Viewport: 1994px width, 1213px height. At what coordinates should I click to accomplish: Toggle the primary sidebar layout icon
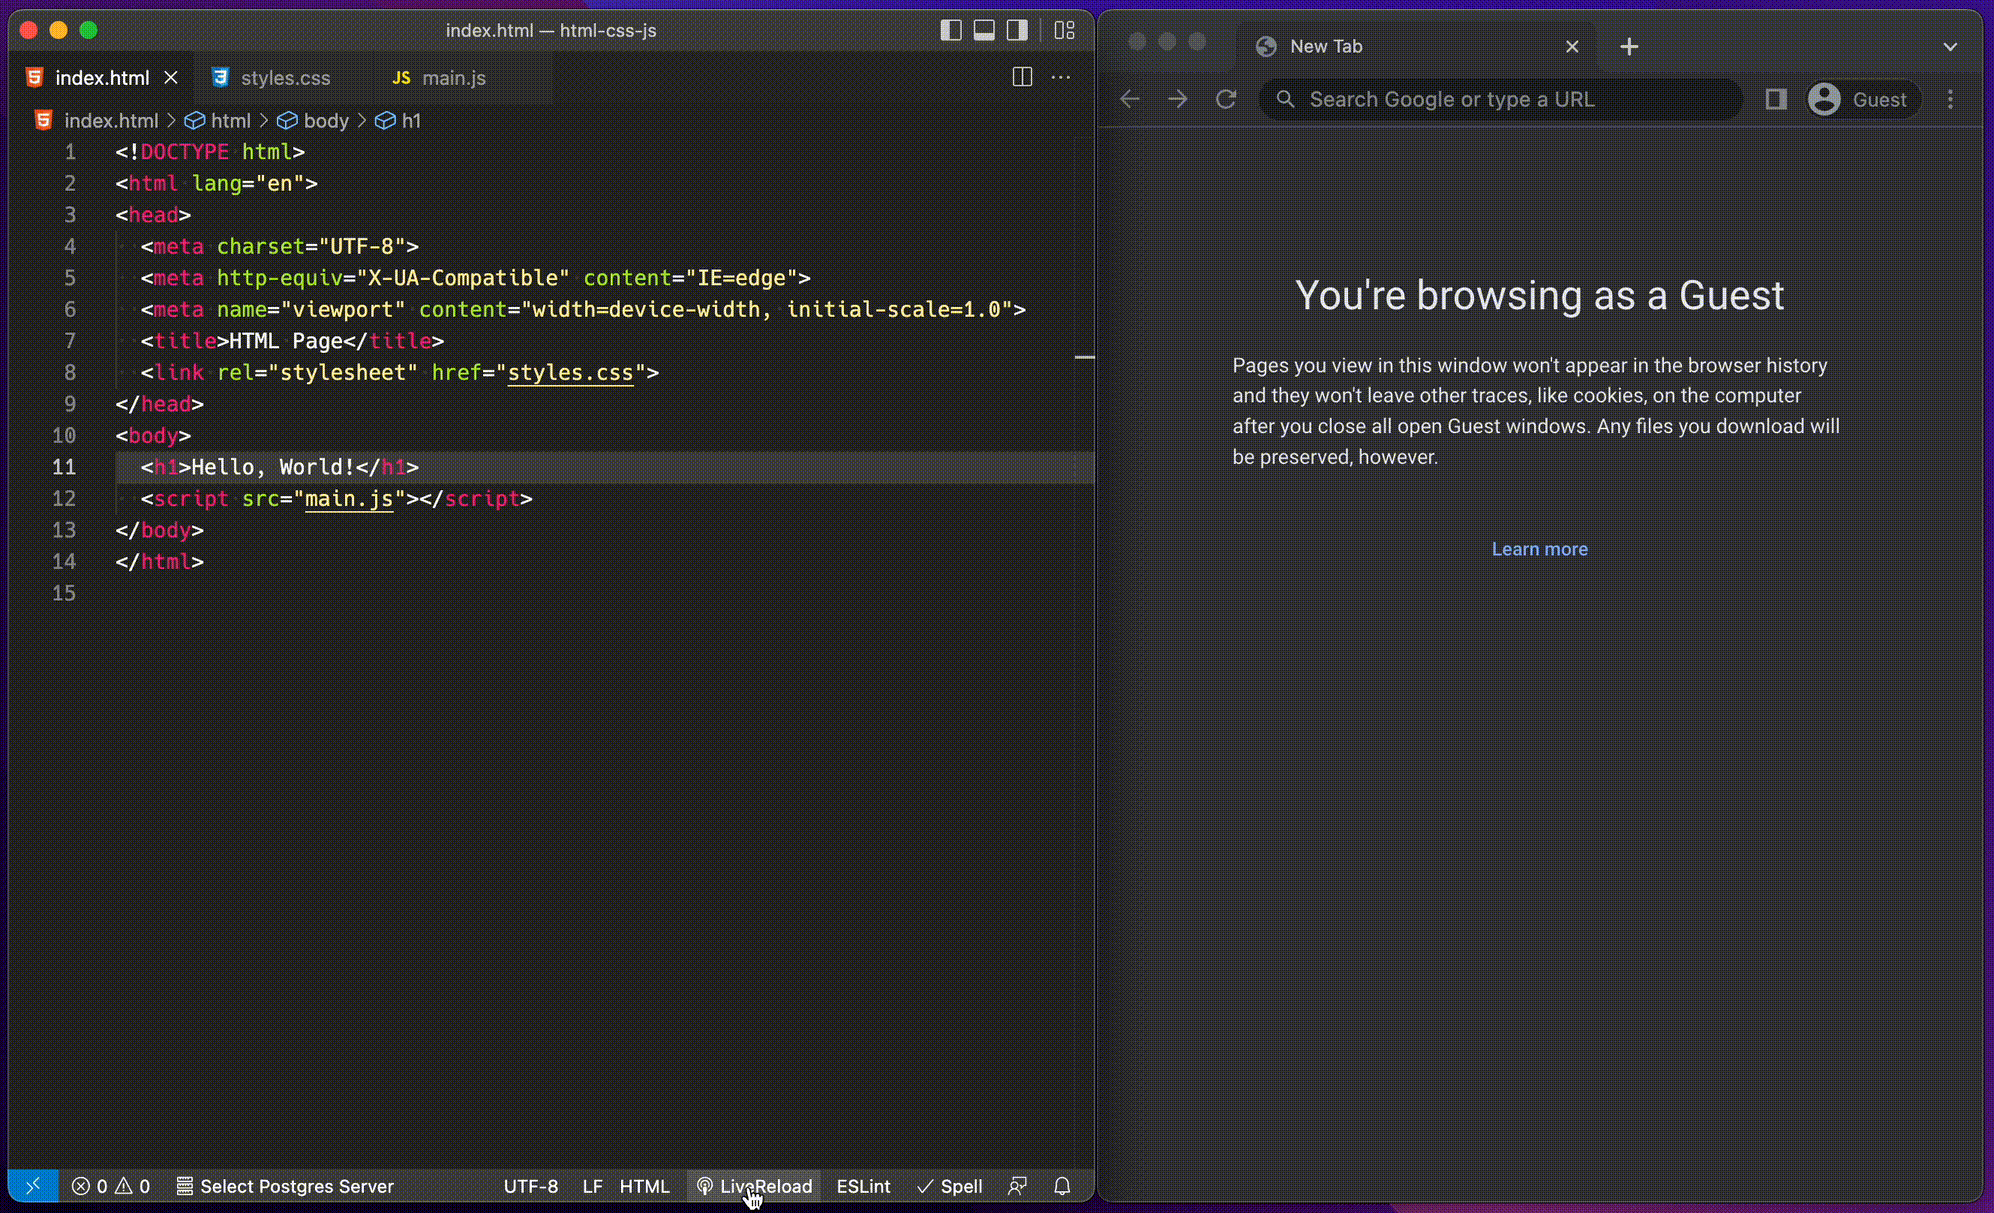tap(951, 30)
